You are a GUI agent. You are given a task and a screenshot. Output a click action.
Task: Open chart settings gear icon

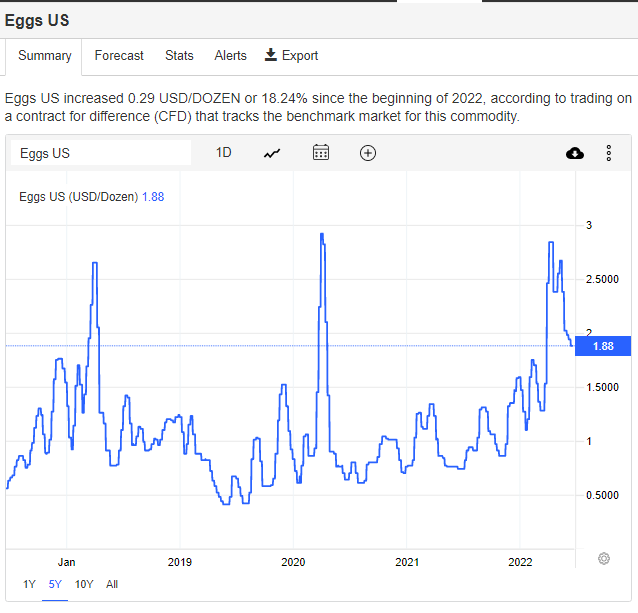click(604, 558)
